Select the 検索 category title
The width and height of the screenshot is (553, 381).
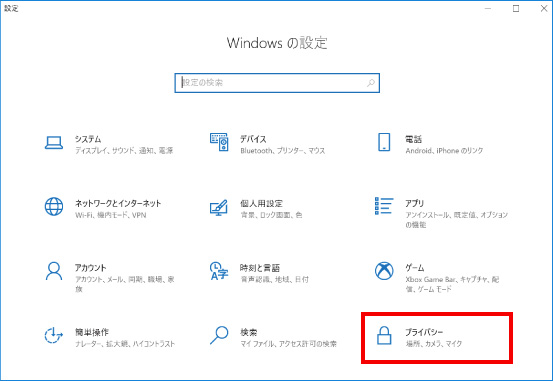point(249,332)
